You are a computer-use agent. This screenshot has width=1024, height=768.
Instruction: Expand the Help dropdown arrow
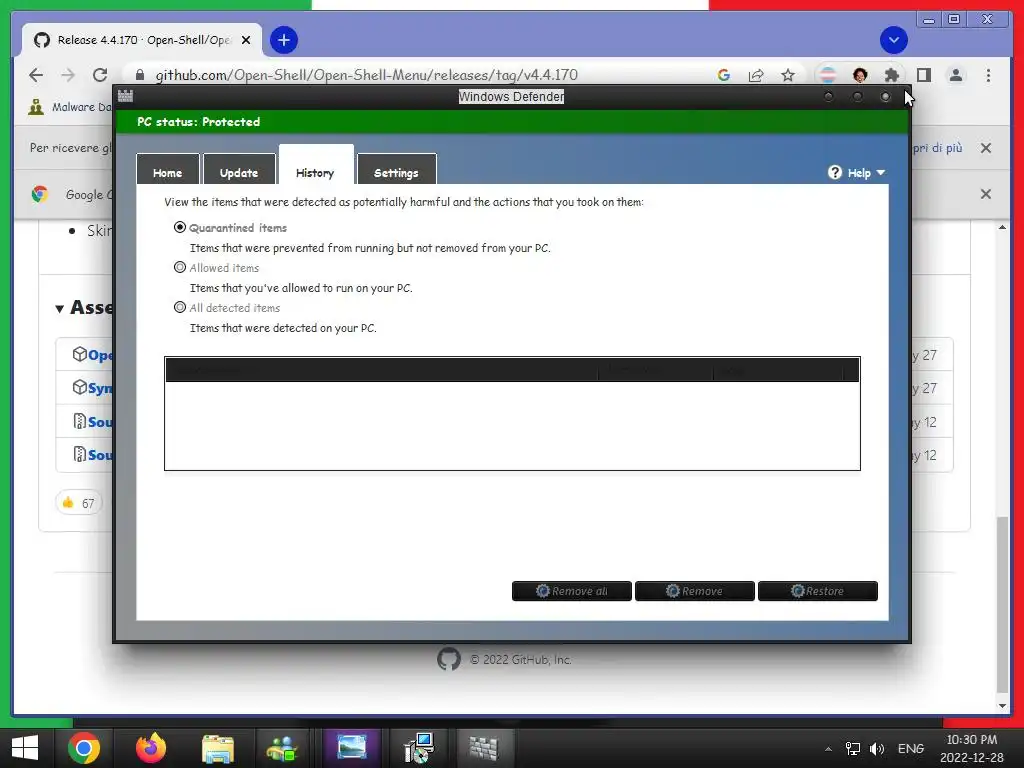point(881,172)
